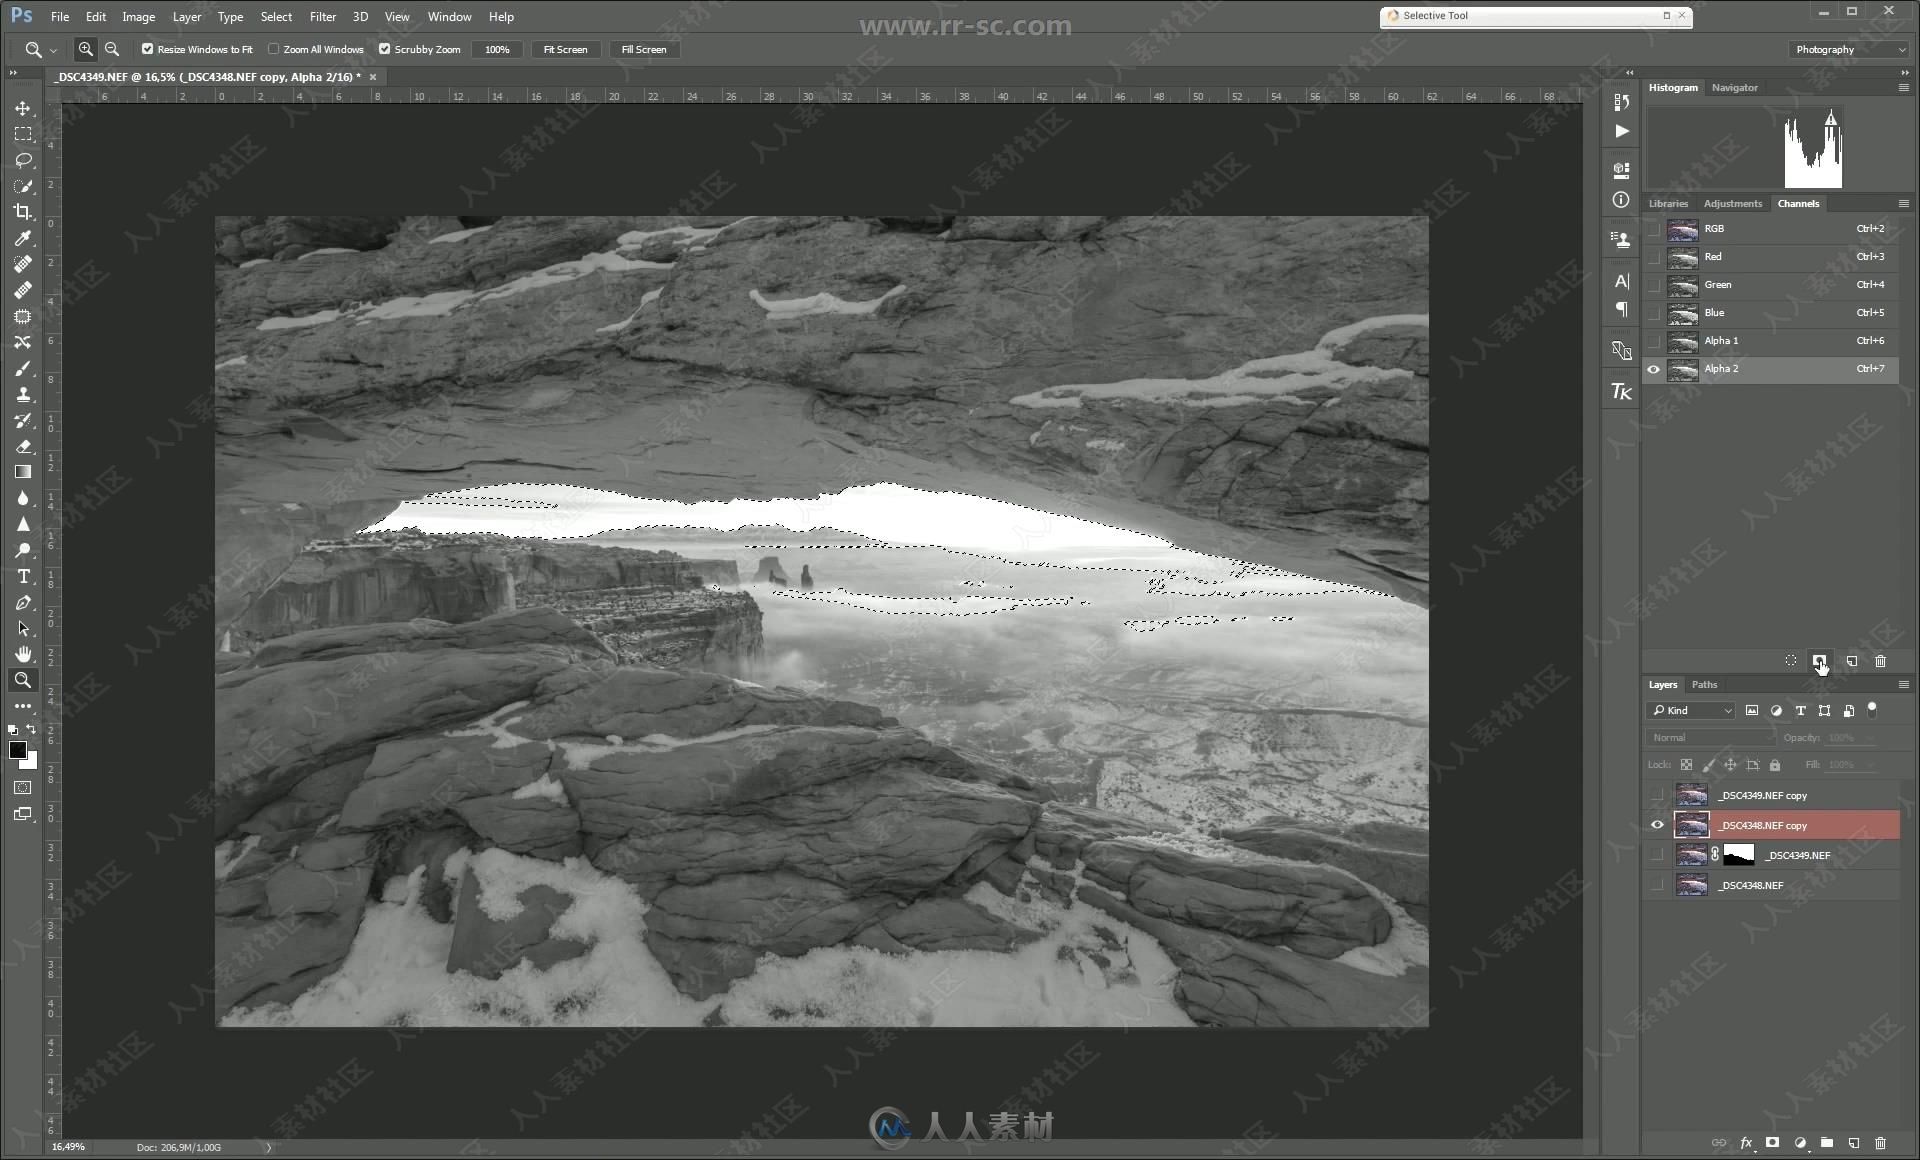The height and width of the screenshot is (1160, 1920).
Task: Click foreground color swatch
Action: point(15,749)
